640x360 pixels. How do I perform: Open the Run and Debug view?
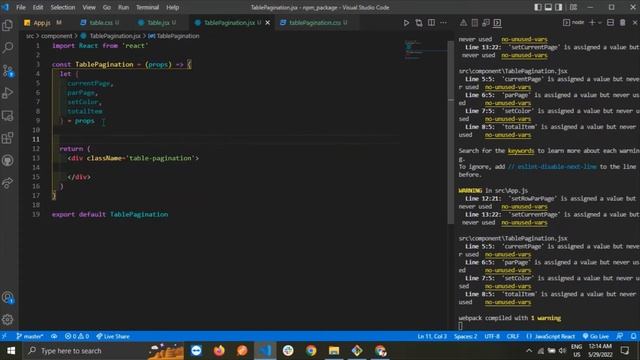8,93
